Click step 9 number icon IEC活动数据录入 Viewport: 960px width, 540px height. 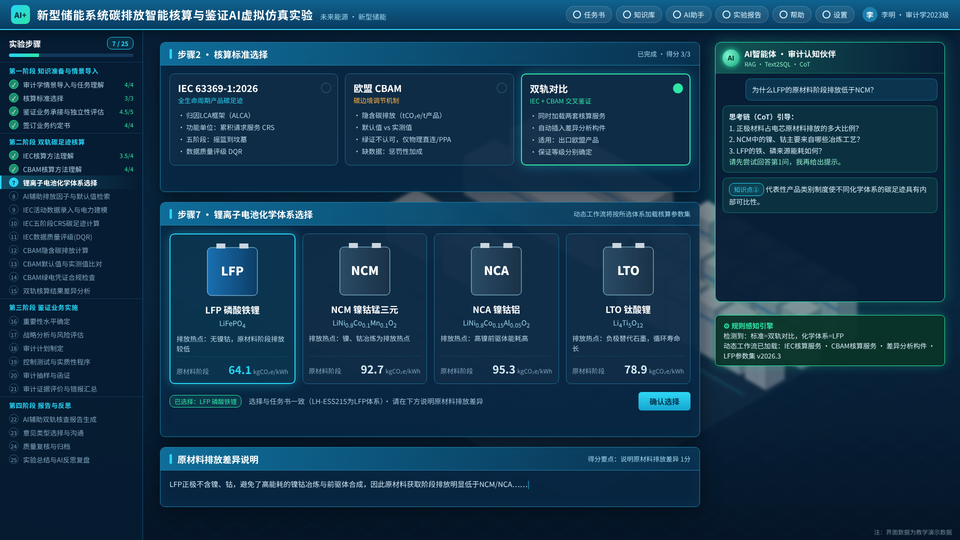(x=13, y=210)
